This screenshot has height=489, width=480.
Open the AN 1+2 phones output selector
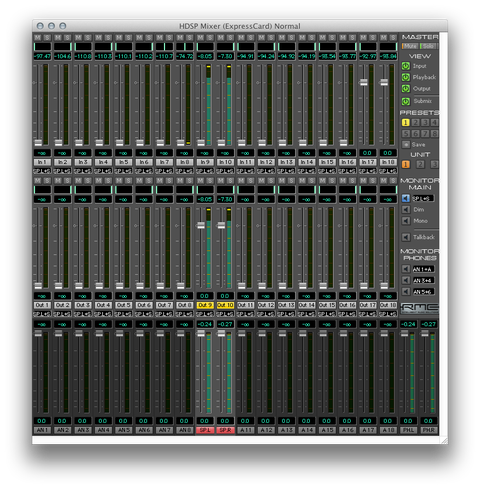(x=423, y=269)
